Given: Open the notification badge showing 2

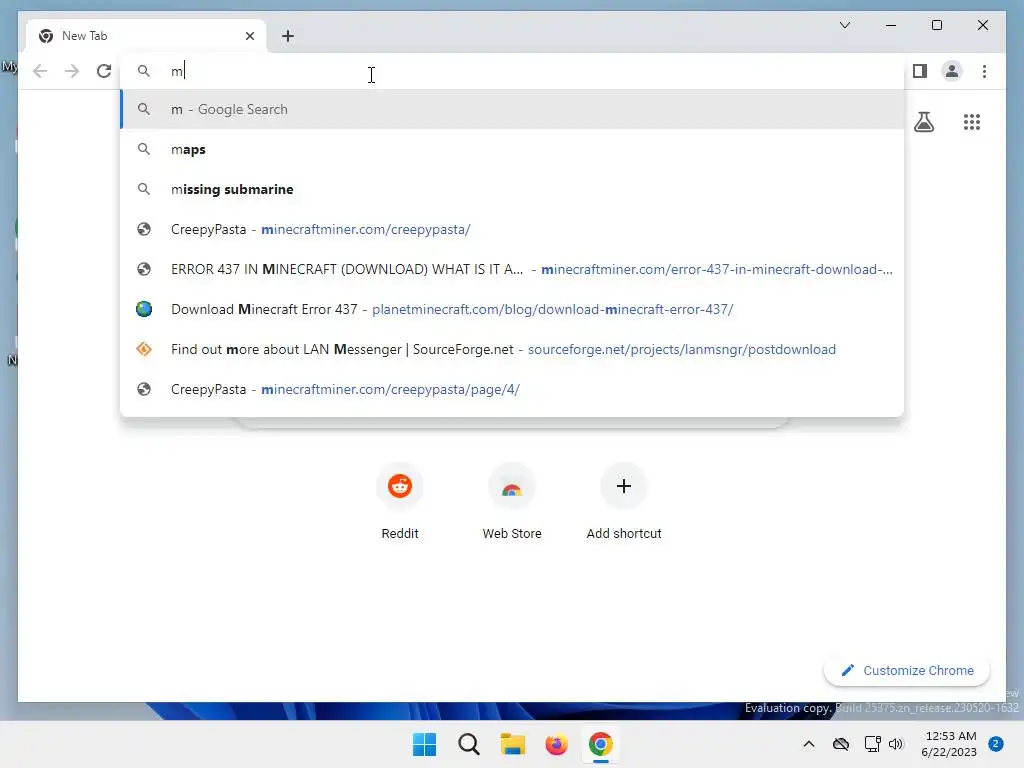Looking at the screenshot, I should [996, 744].
